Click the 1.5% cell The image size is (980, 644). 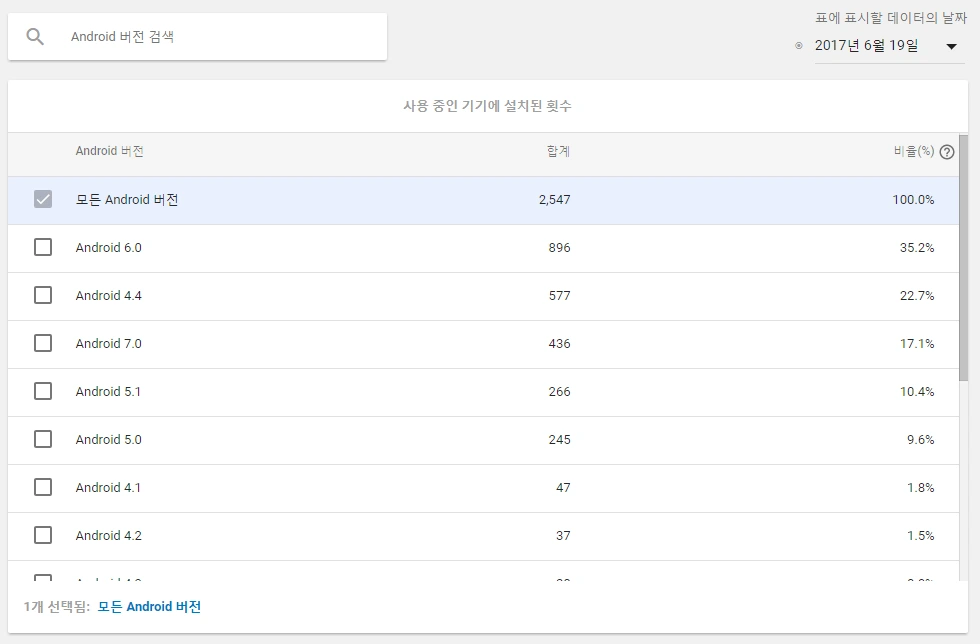(x=921, y=536)
